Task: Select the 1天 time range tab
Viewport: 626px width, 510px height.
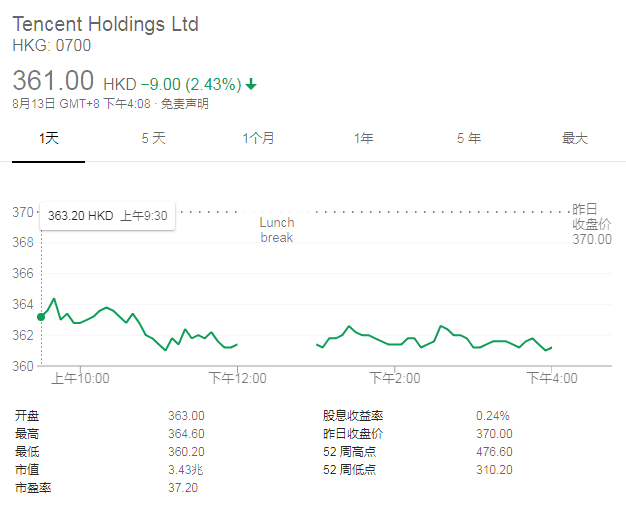Action: click(49, 138)
